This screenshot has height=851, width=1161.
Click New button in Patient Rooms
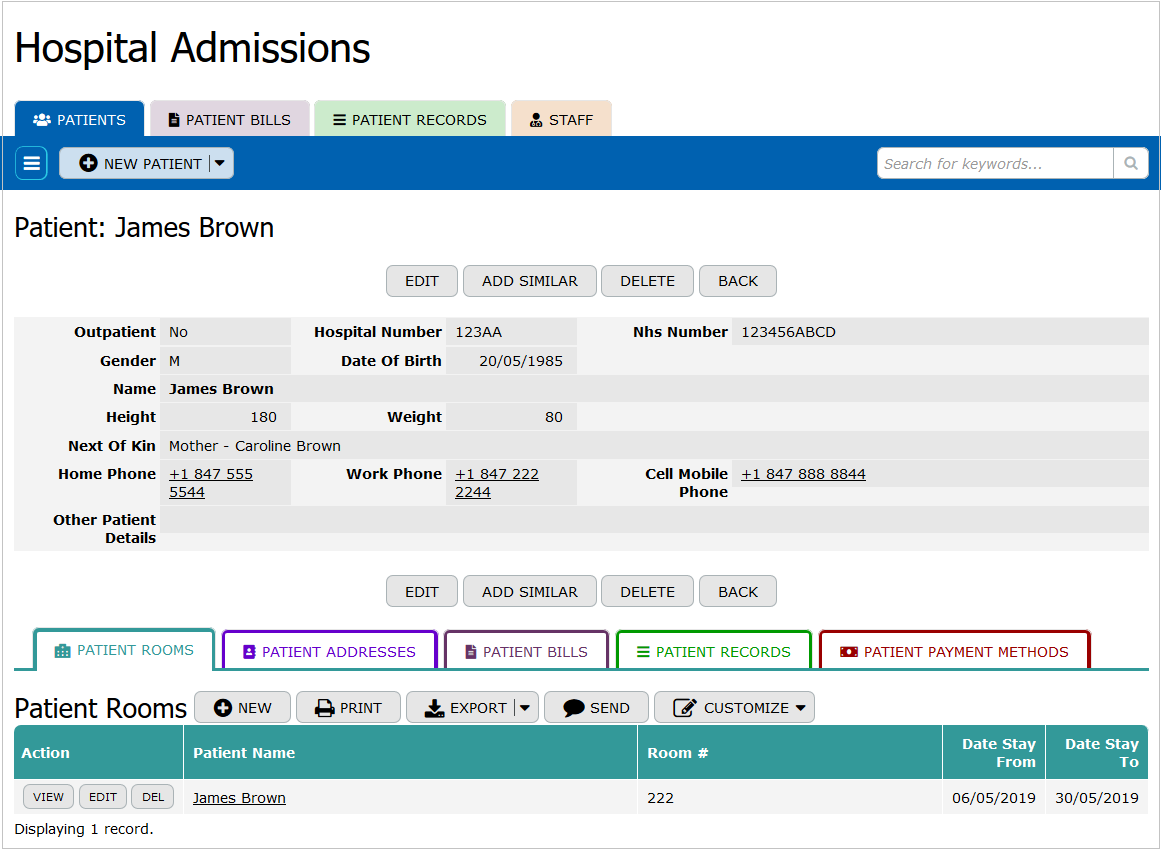pos(242,708)
